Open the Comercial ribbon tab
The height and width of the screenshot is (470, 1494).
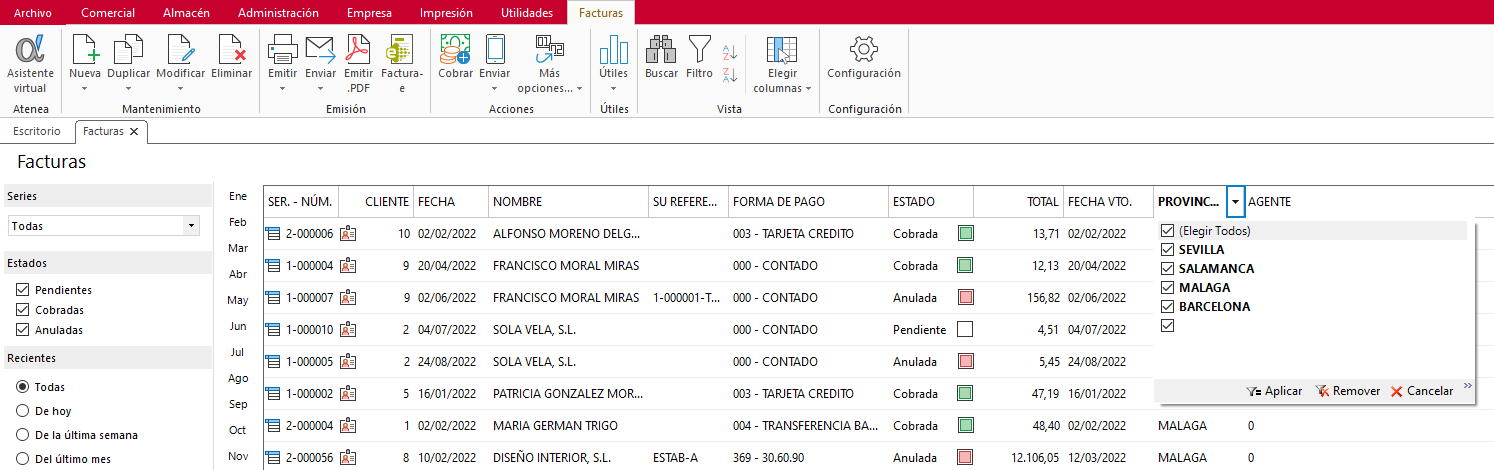pos(108,13)
